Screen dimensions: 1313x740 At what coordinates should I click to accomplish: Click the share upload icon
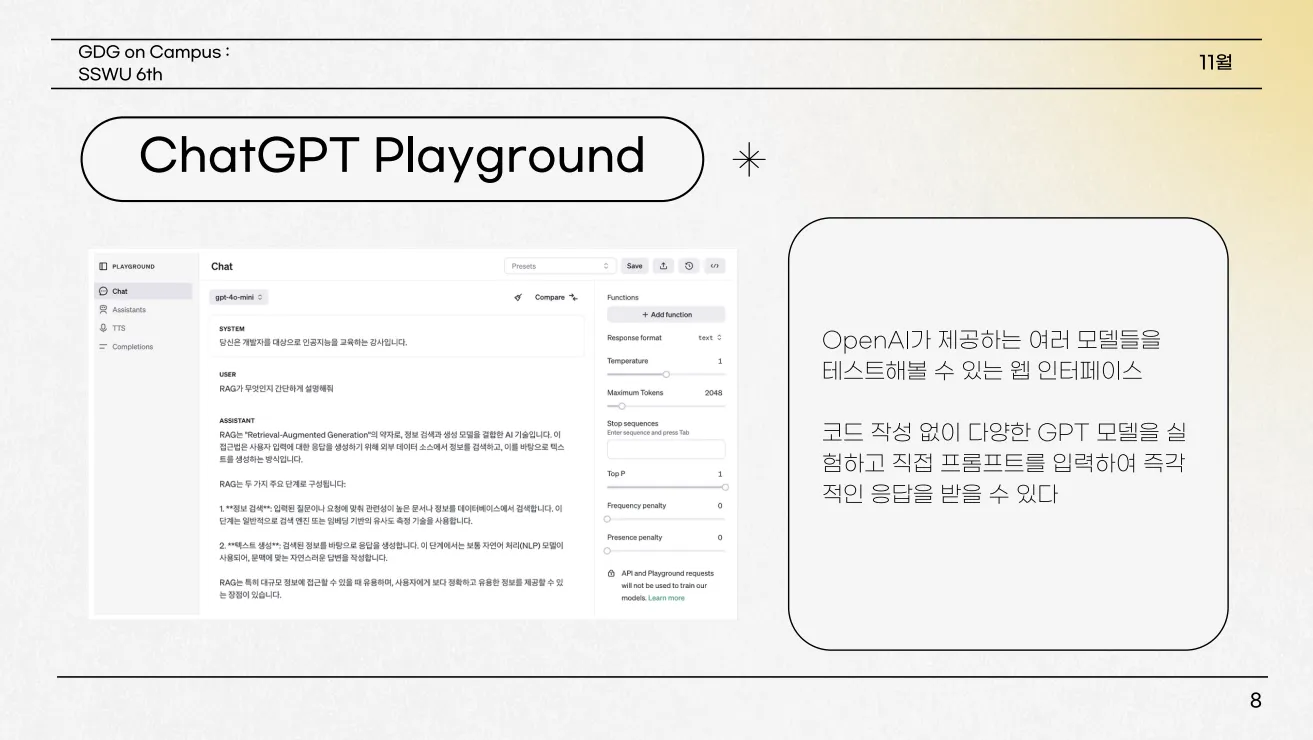pyautogui.click(x=664, y=266)
